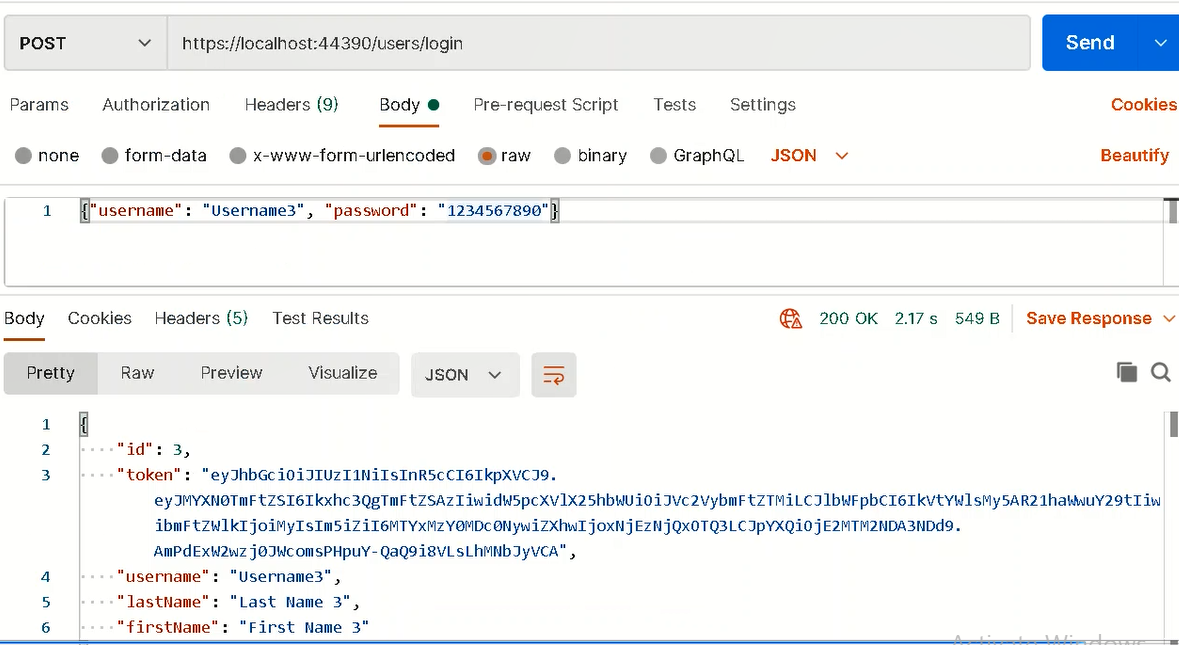Select the raw body type radio
The image size is (1179, 645).
tap(486, 156)
